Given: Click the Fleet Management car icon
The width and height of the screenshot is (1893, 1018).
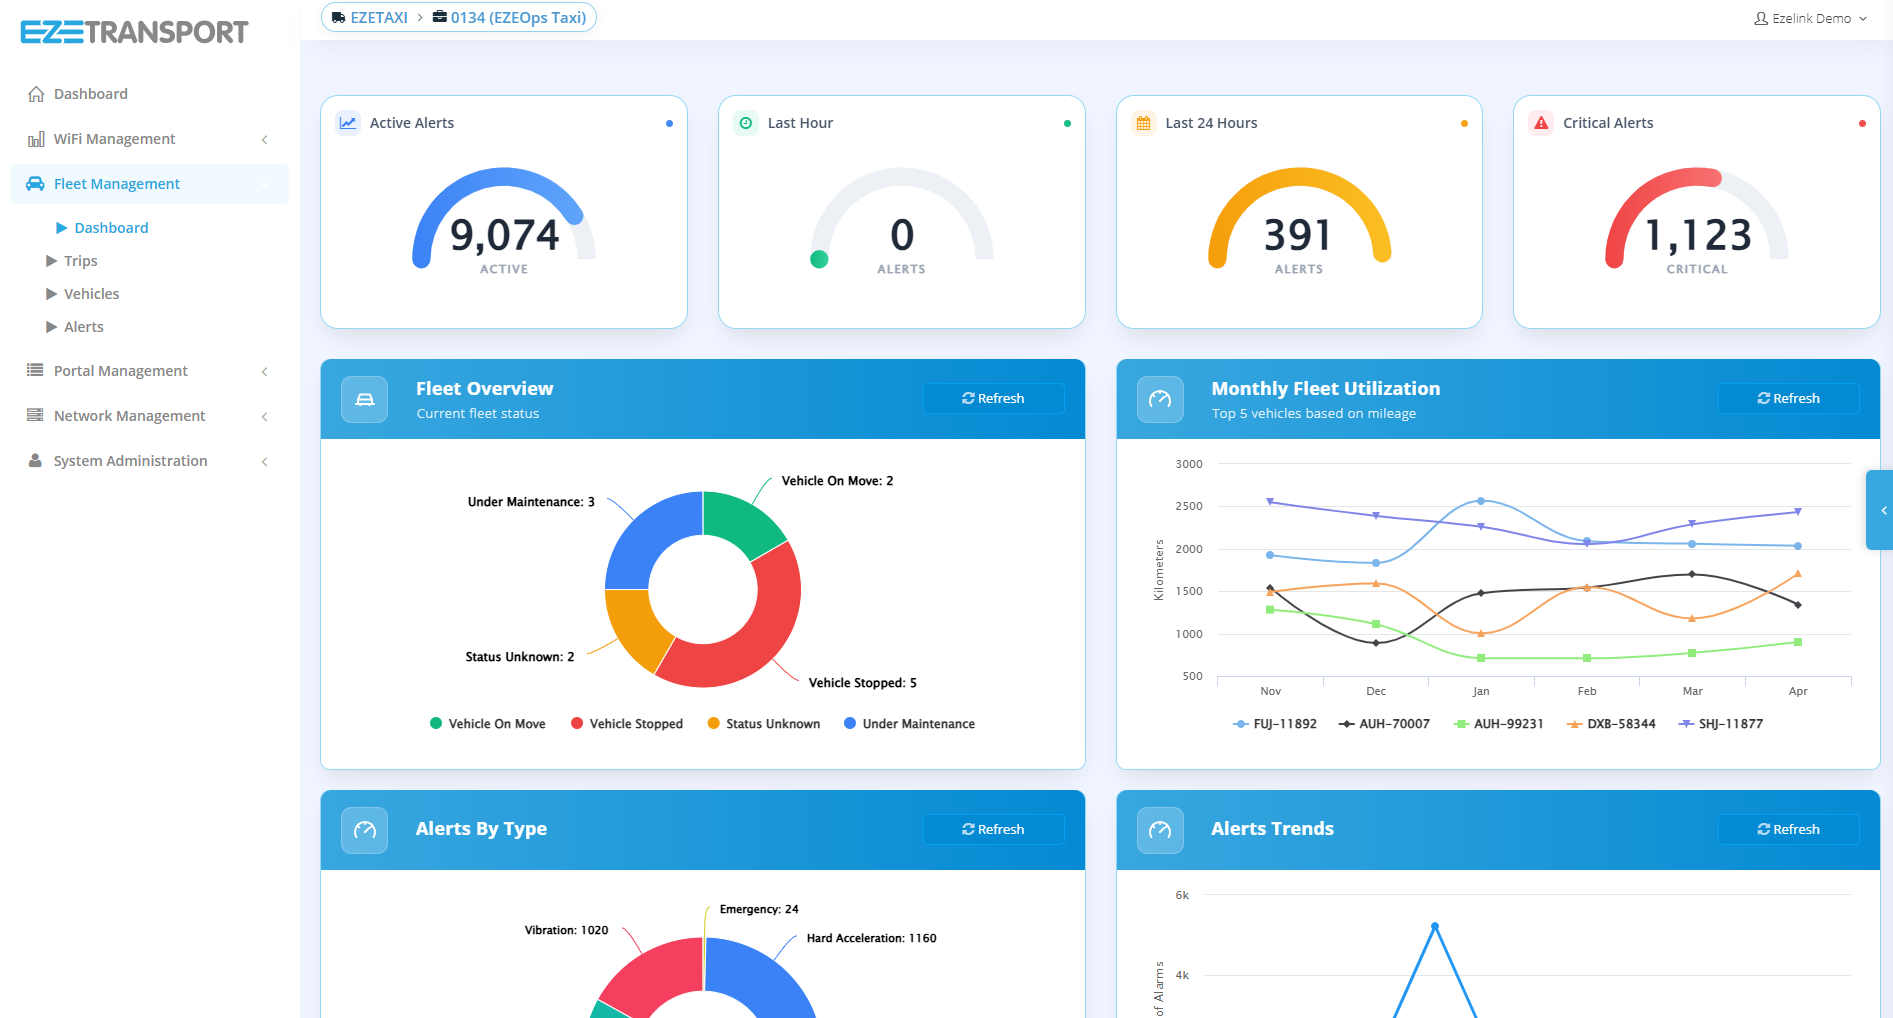Looking at the screenshot, I should pos(35,184).
